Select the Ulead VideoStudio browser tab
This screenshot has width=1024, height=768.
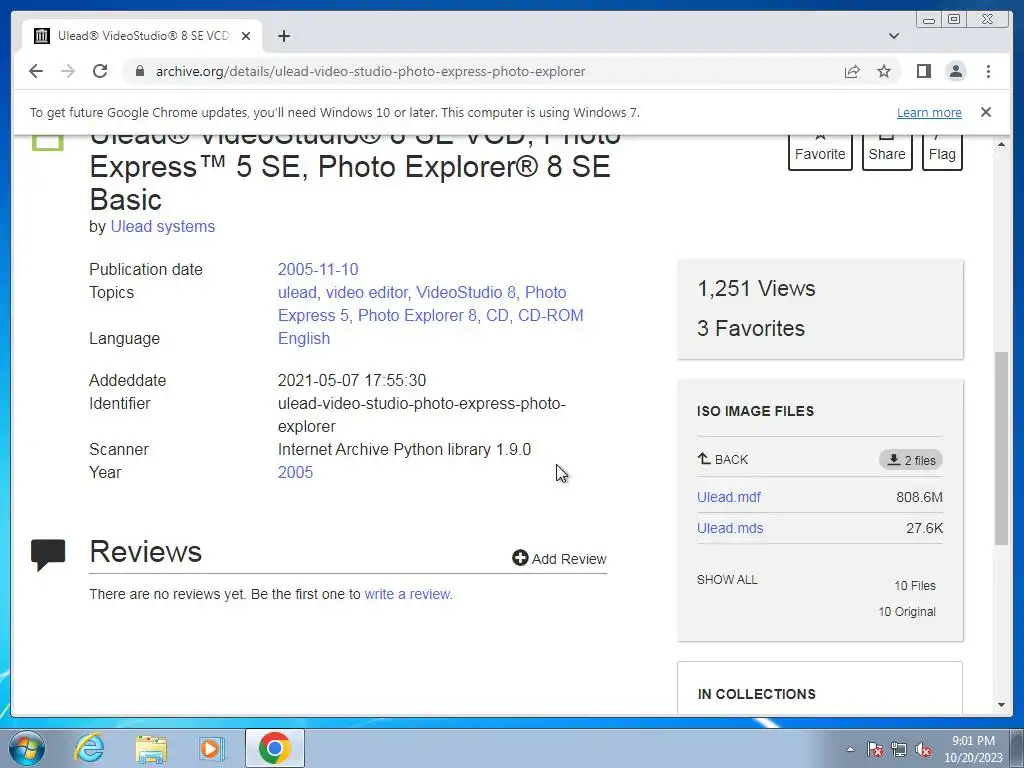tap(142, 36)
